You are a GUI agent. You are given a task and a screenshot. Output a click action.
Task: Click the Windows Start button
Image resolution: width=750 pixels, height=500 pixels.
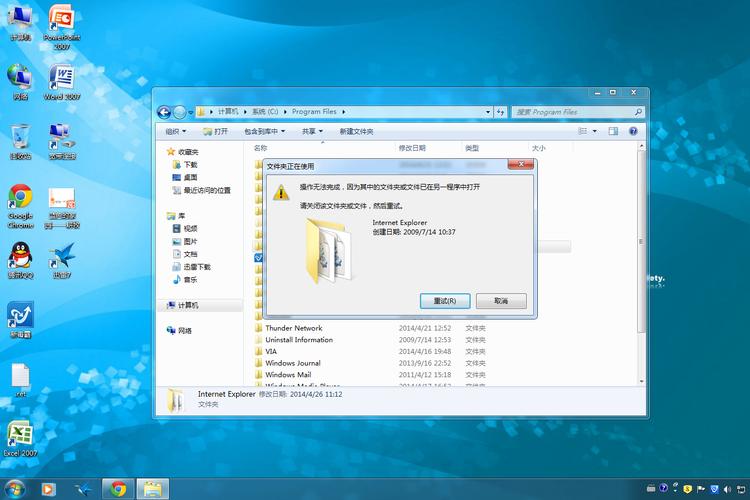pos(17,489)
